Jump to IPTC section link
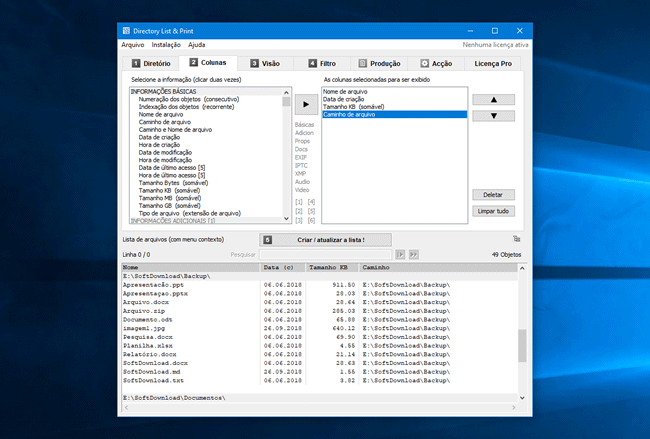This screenshot has width=650, height=439. tap(301, 165)
